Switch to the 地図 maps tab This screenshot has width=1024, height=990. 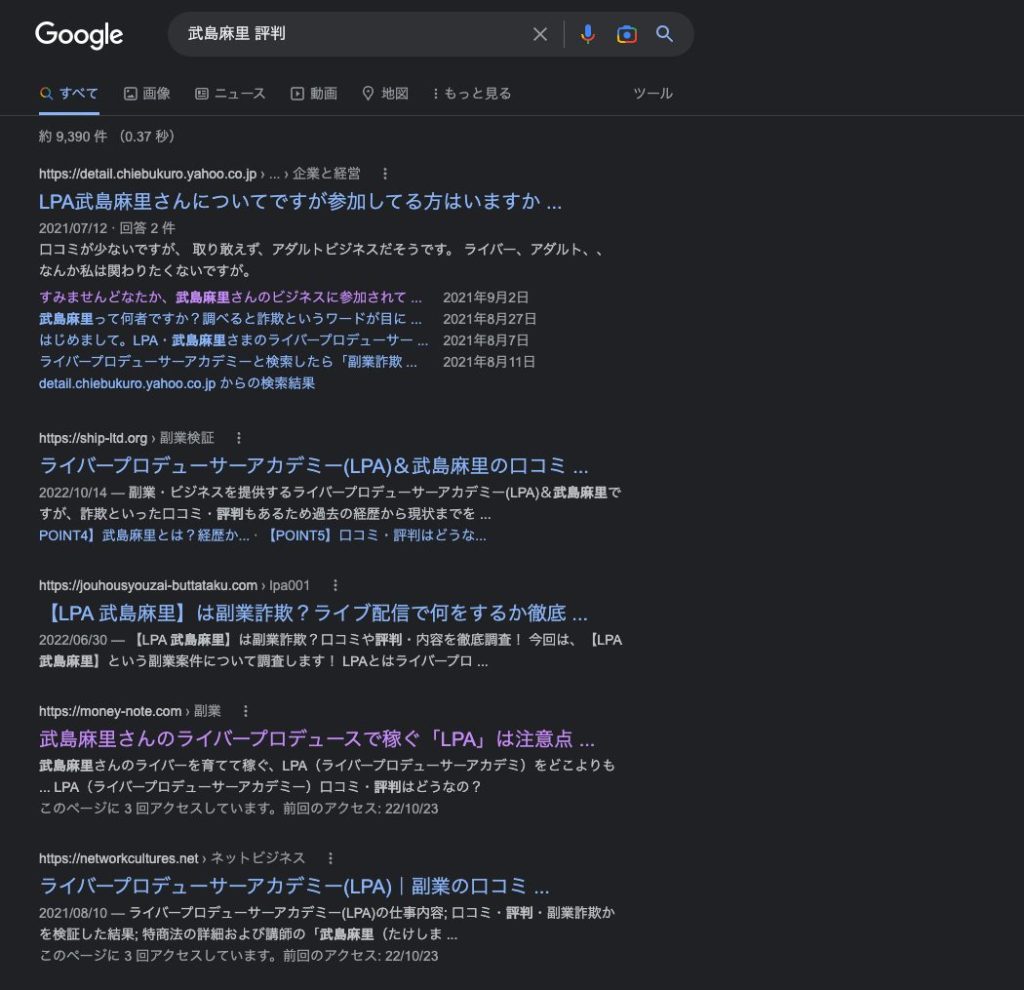click(385, 93)
